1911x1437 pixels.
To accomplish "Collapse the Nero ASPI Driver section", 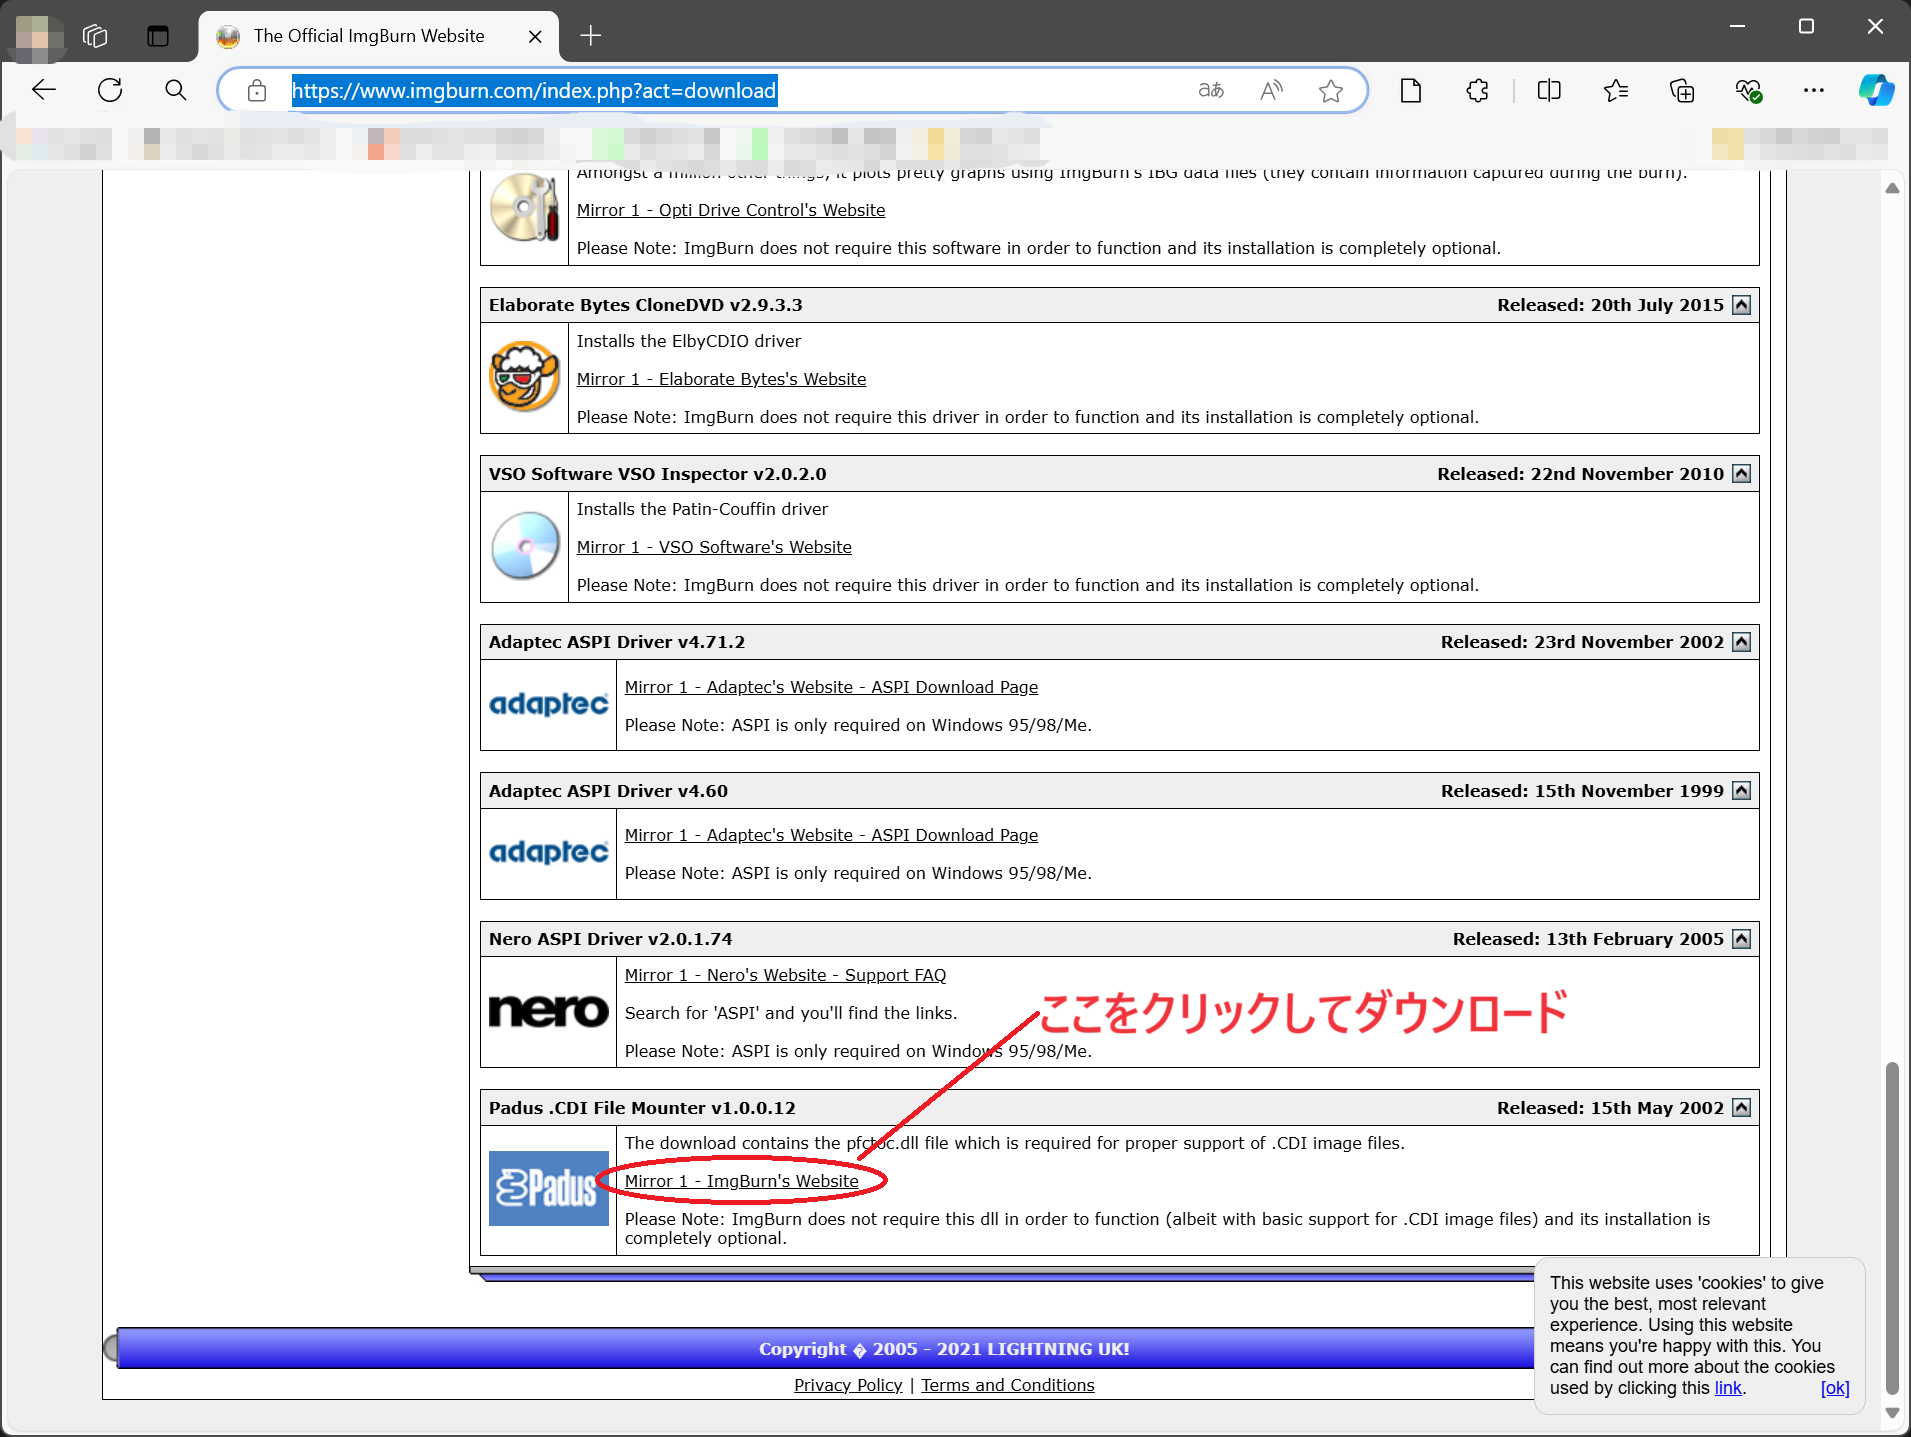I will pyautogui.click(x=1742, y=939).
